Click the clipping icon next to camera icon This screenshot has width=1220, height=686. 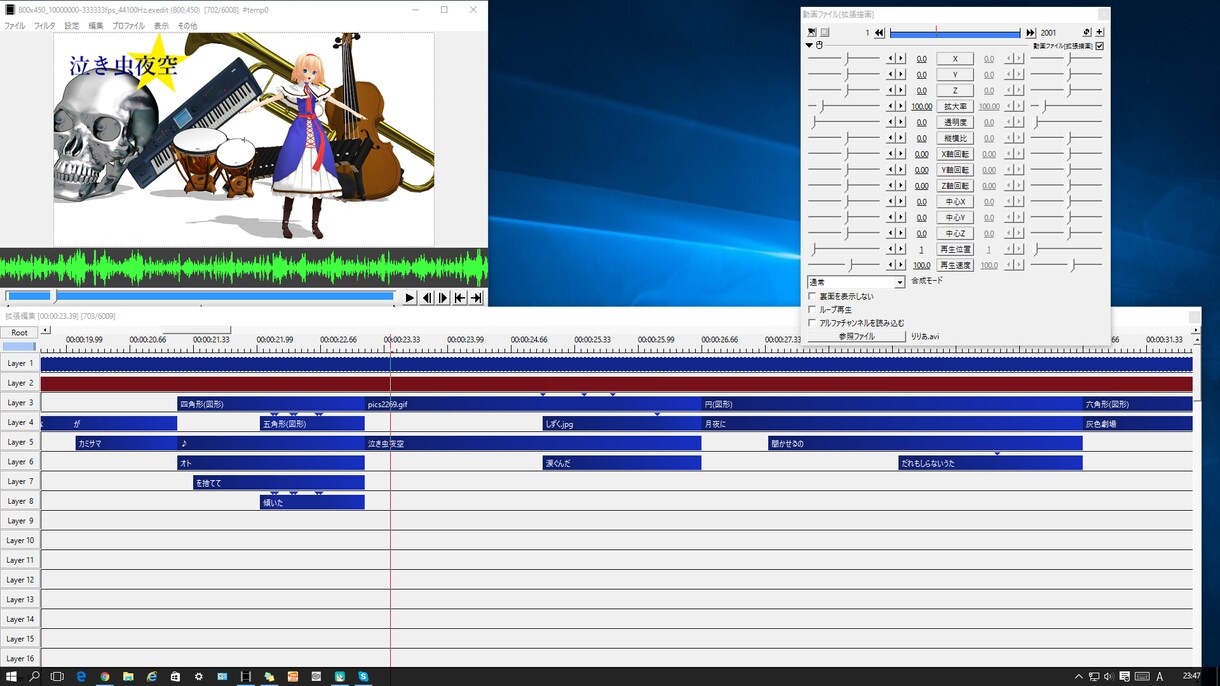(x=825, y=33)
